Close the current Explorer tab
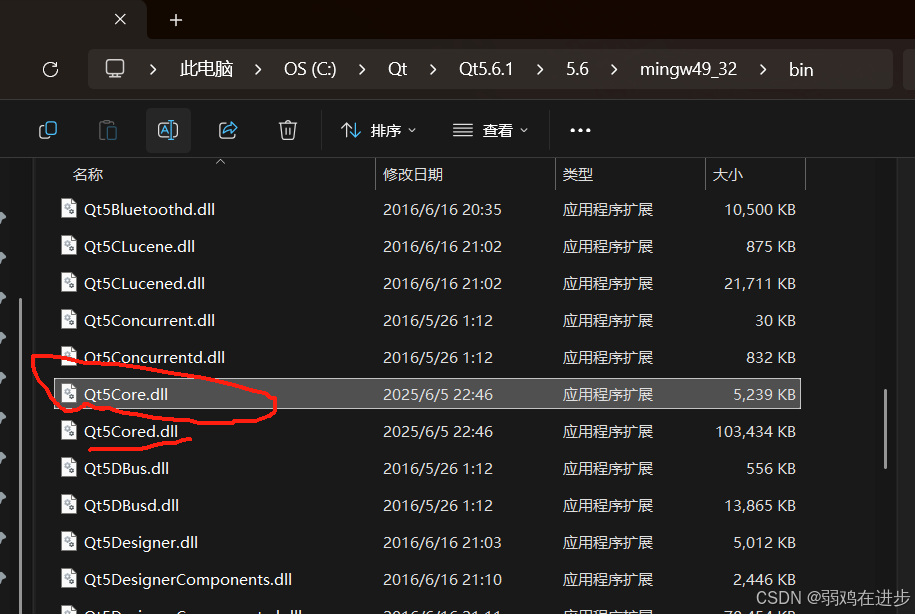Viewport: 915px width, 614px height. pos(120,19)
